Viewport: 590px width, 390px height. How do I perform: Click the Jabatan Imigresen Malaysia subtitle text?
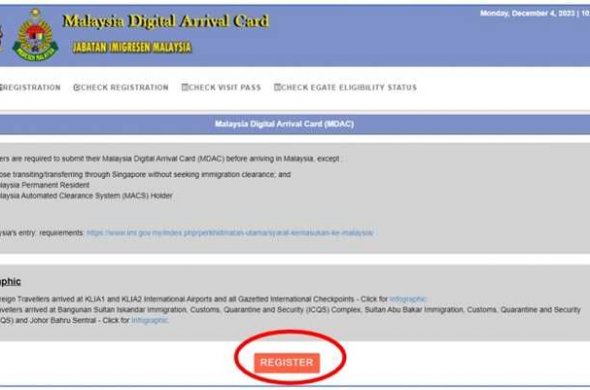132,47
